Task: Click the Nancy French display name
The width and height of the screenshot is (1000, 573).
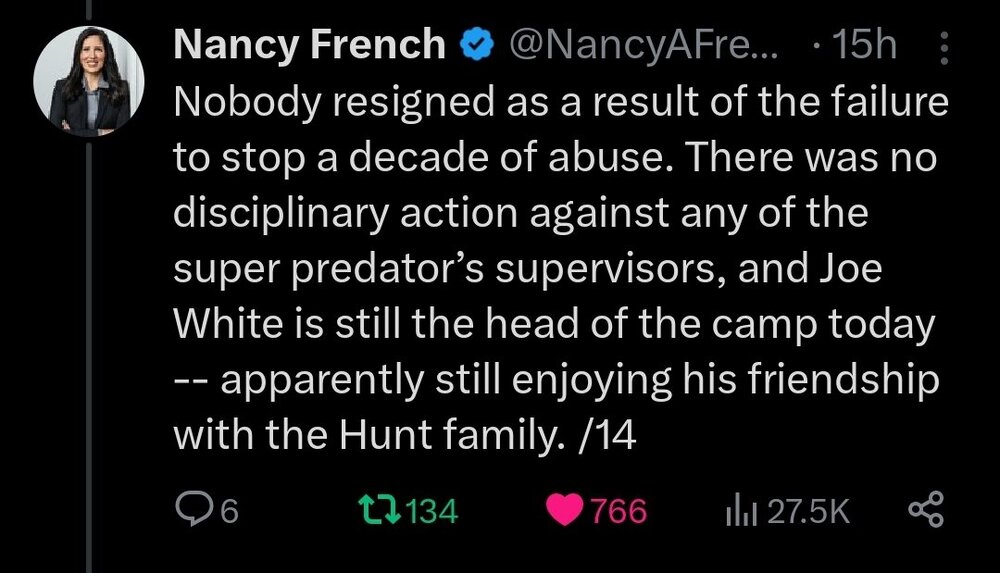Action: click(309, 45)
